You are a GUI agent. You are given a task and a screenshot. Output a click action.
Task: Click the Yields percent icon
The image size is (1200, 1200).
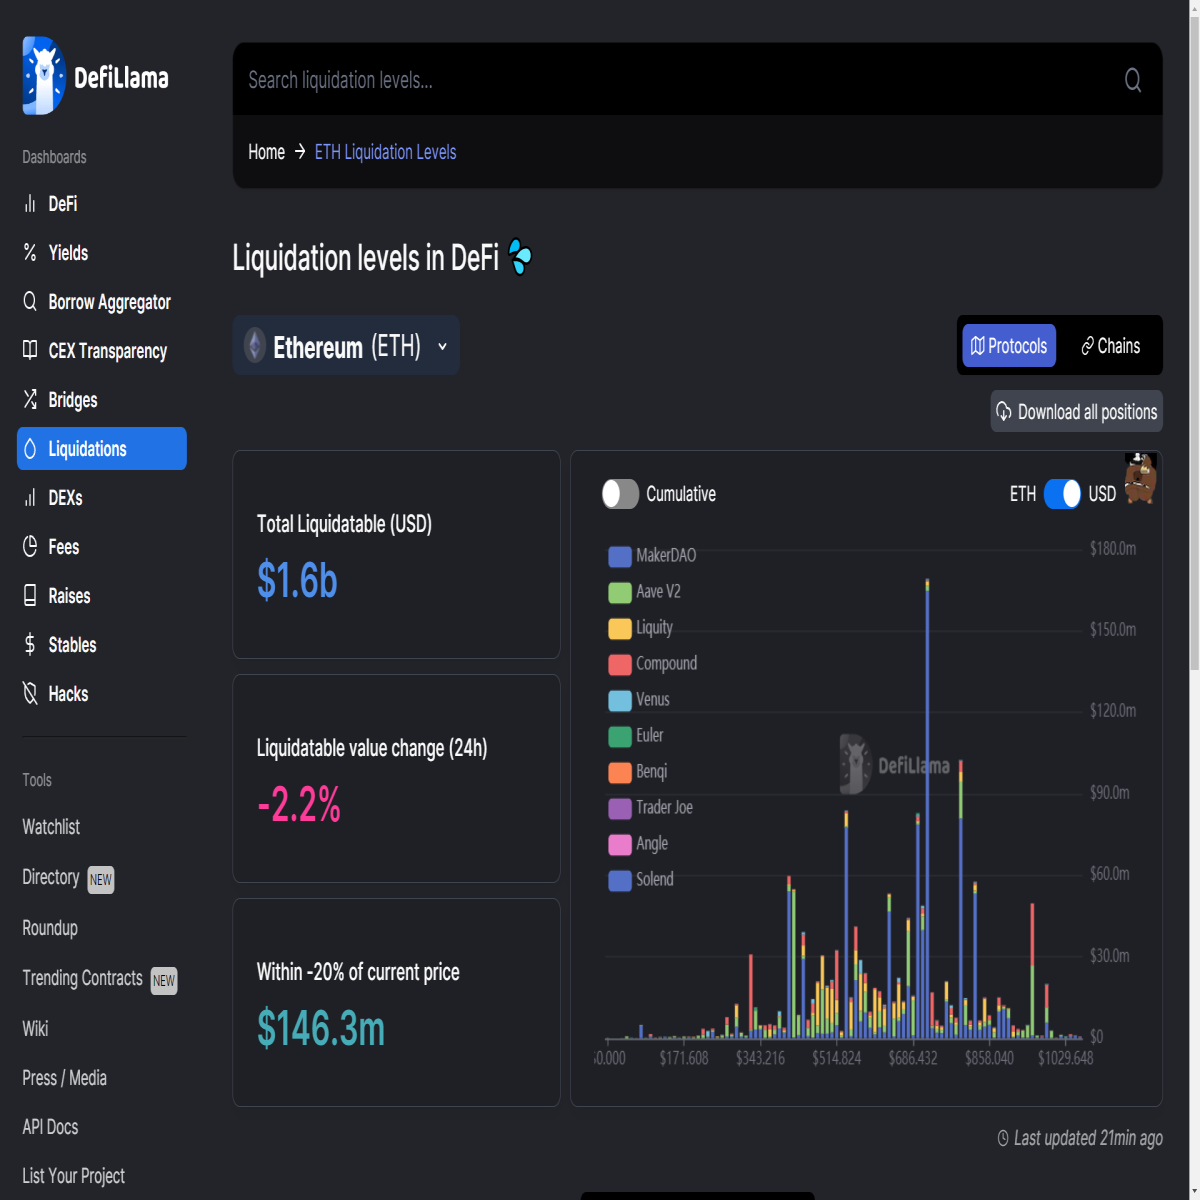coord(30,253)
